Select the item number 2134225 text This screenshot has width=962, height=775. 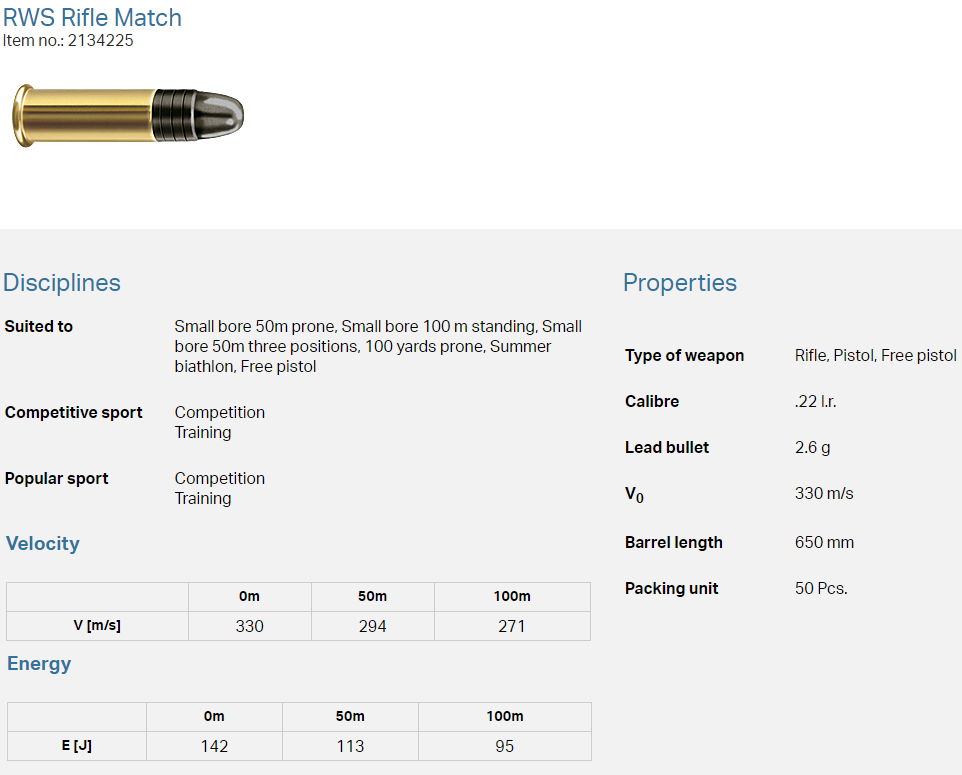[100, 41]
